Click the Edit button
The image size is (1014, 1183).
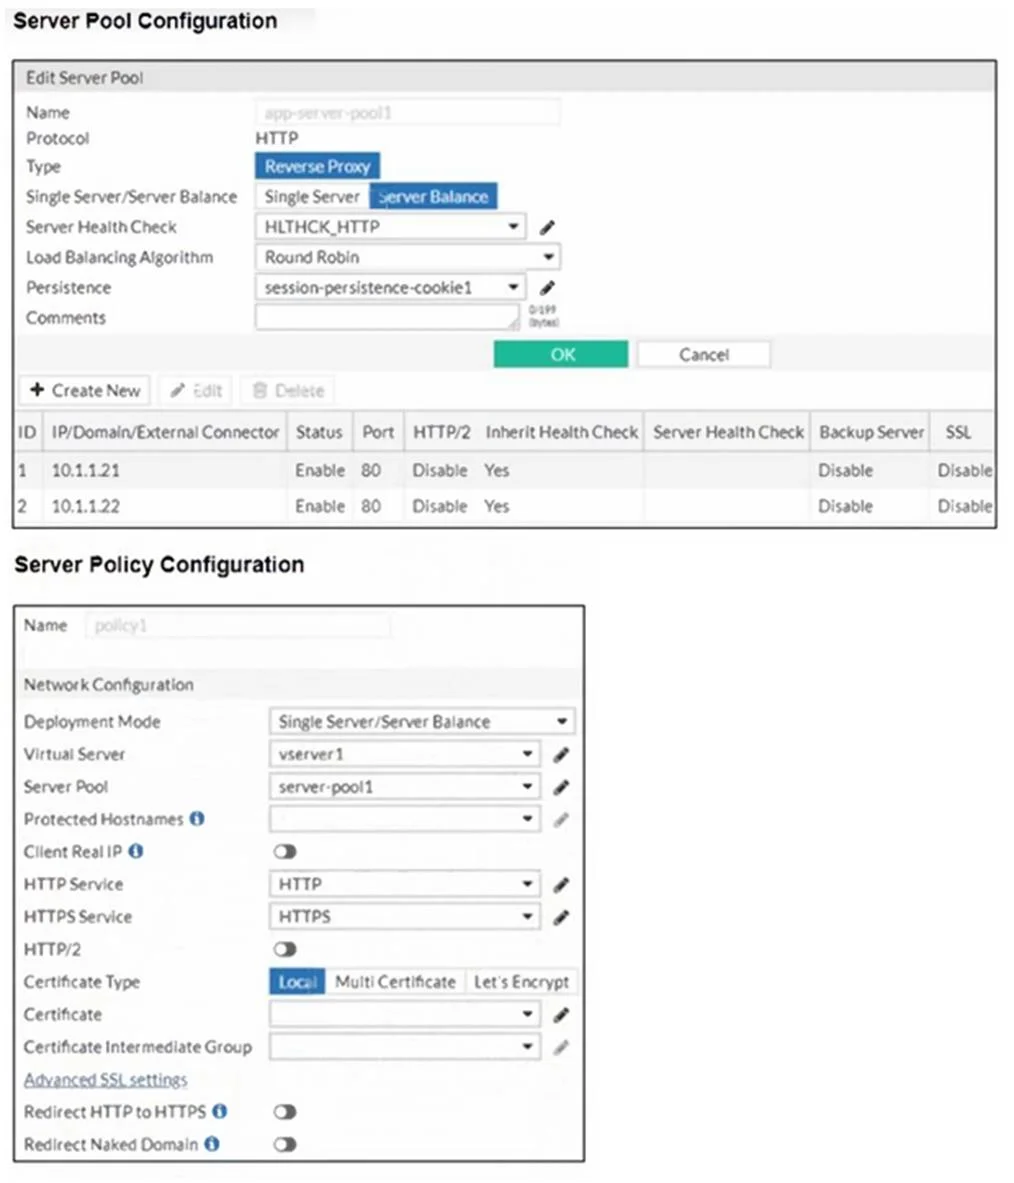(196, 391)
